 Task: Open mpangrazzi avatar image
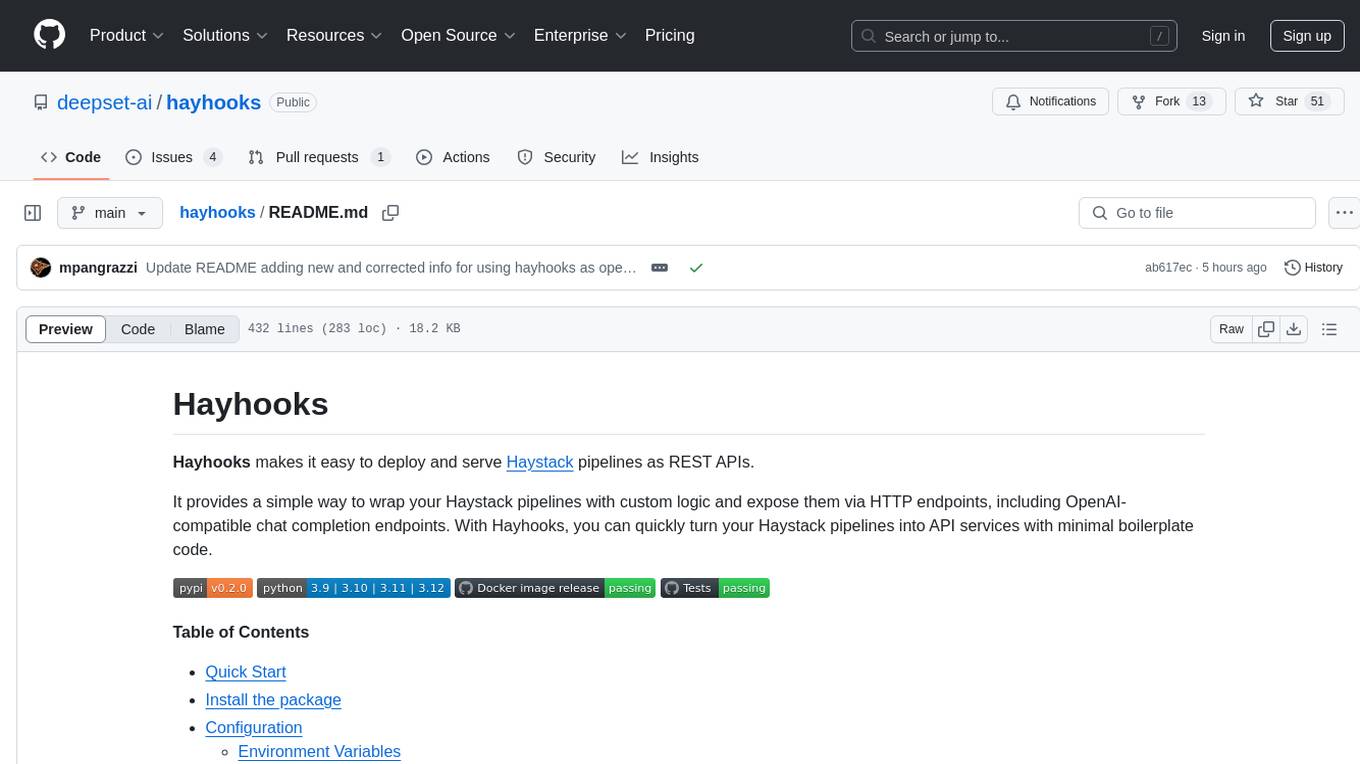(x=41, y=267)
